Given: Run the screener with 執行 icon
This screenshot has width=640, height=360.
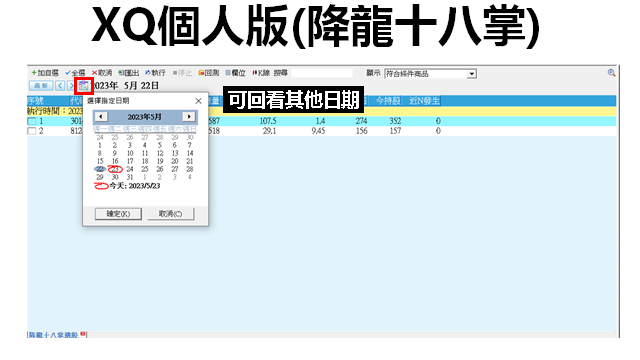Looking at the screenshot, I should point(148,73).
